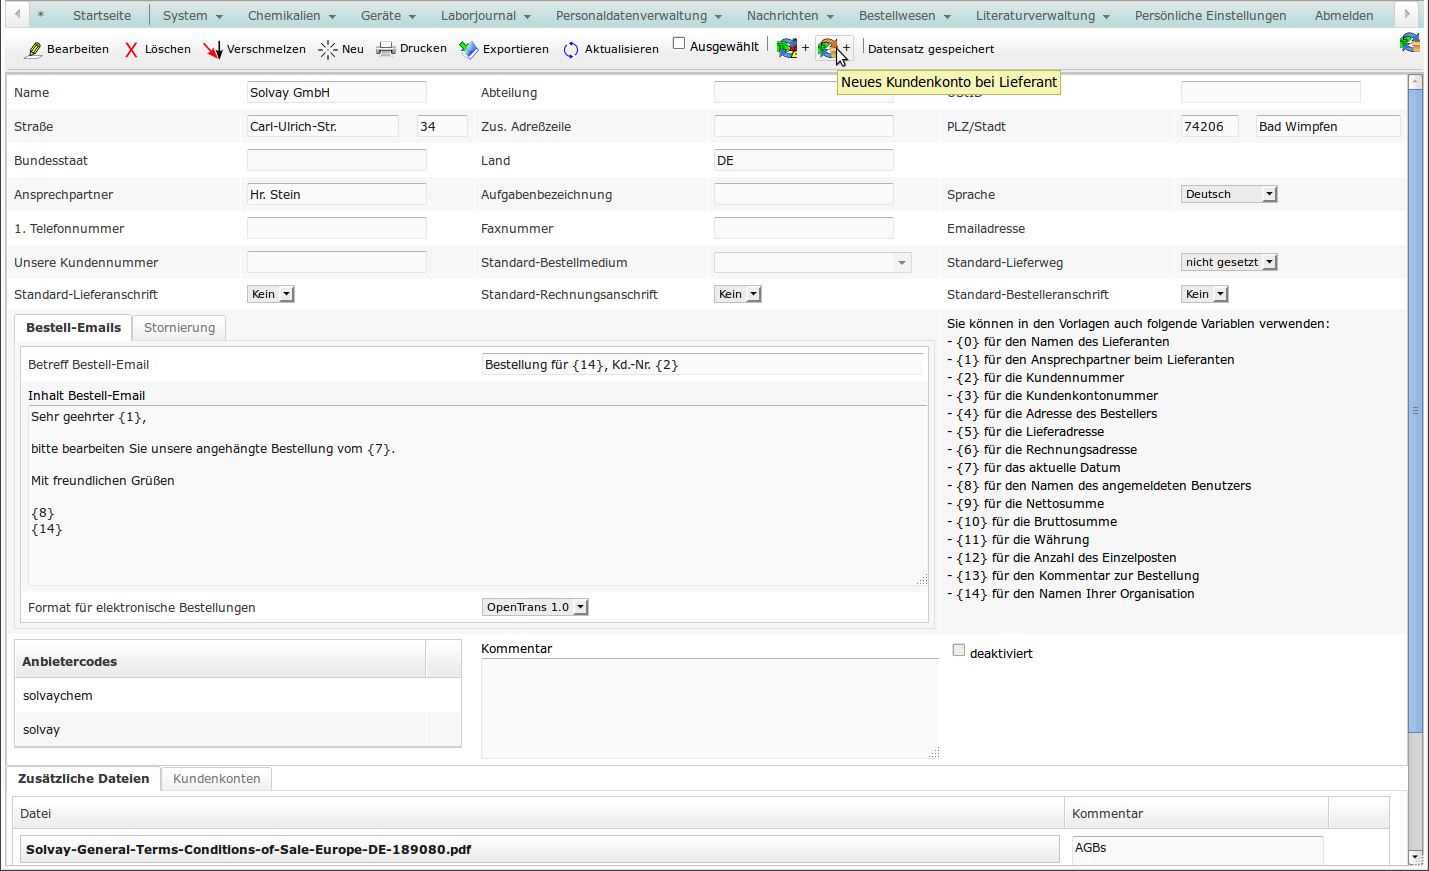The height and width of the screenshot is (871, 1429).
Task: Click the Unsere Kundennummer input field
Action: coord(336,262)
